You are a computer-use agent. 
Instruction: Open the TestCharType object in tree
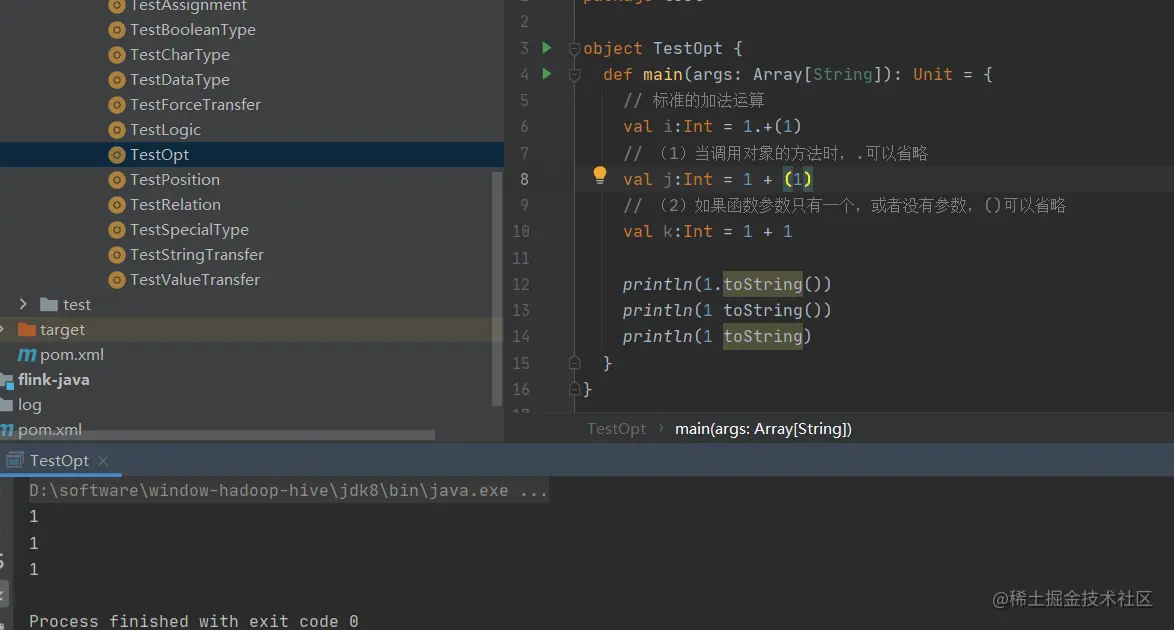coord(180,55)
